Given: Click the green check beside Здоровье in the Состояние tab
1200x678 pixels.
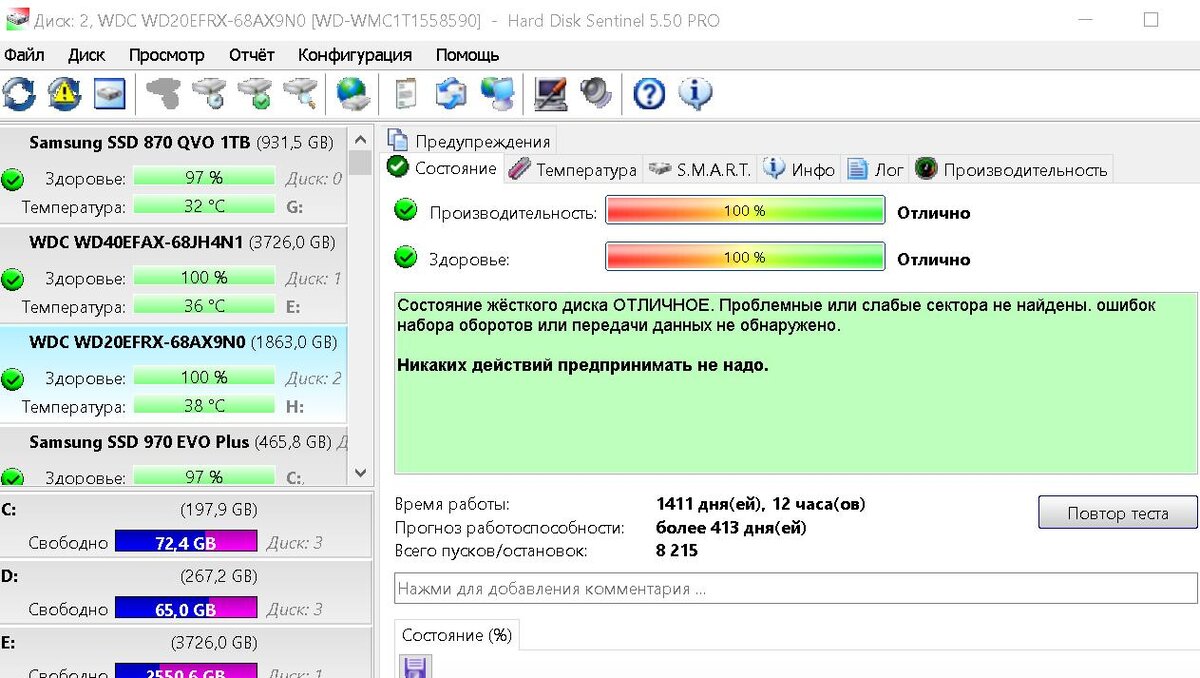Looking at the screenshot, I should tap(405, 258).
